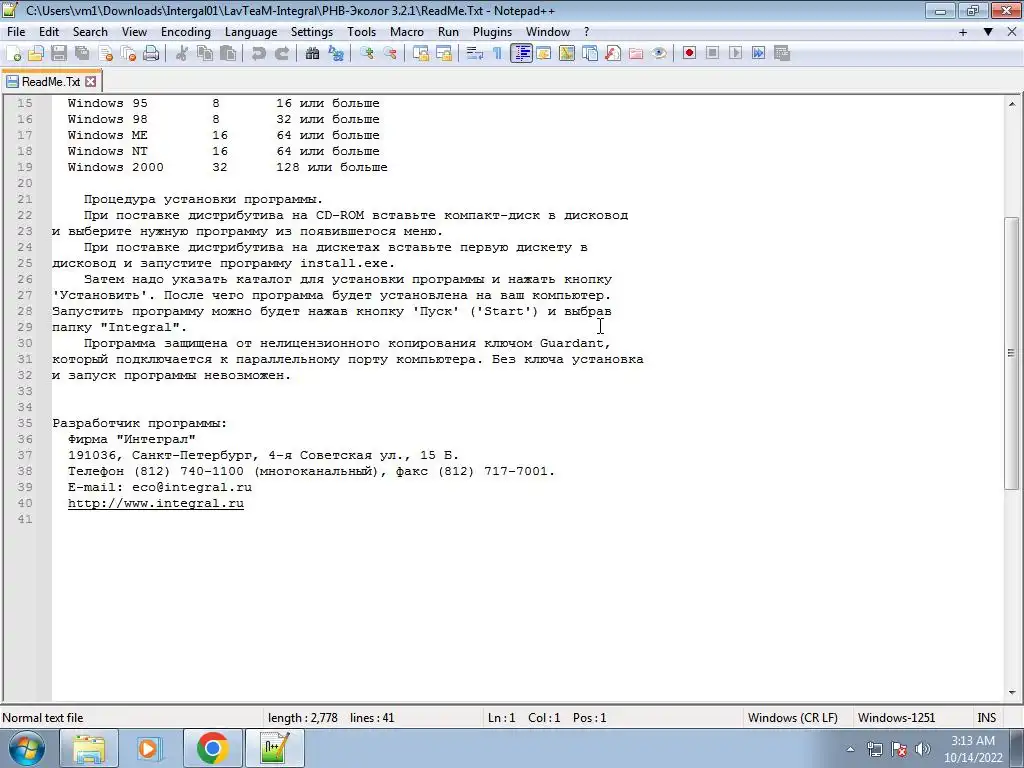Toggle the Monitoring eye icon
The height and width of the screenshot is (768, 1024).
(659, 54)
